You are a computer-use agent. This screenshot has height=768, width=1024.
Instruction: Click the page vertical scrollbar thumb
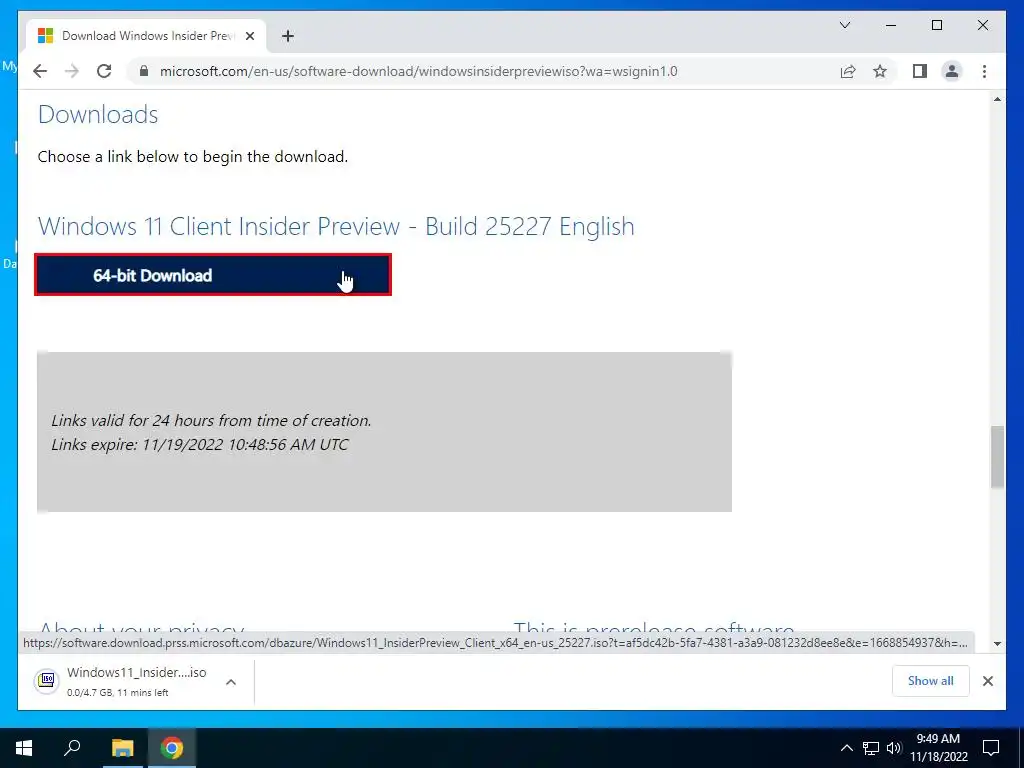[x=997, y=456]
